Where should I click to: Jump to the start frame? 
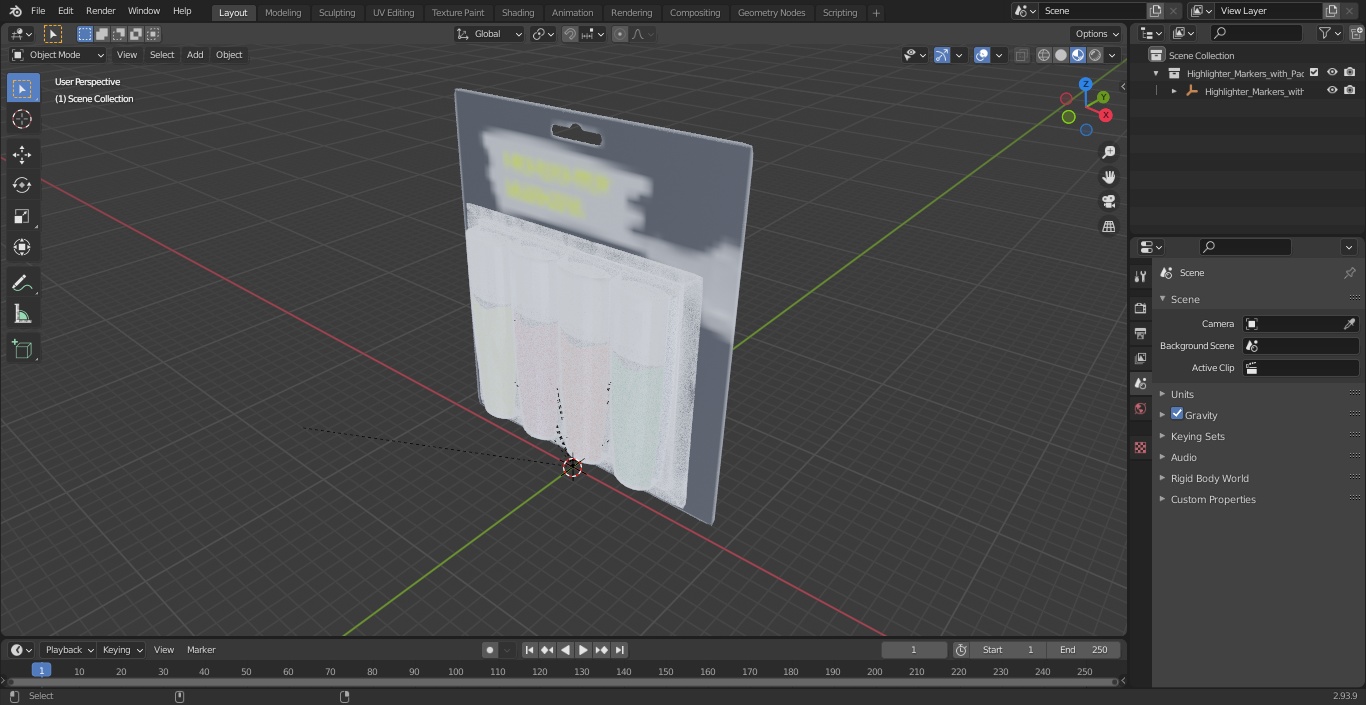point(529,650)
